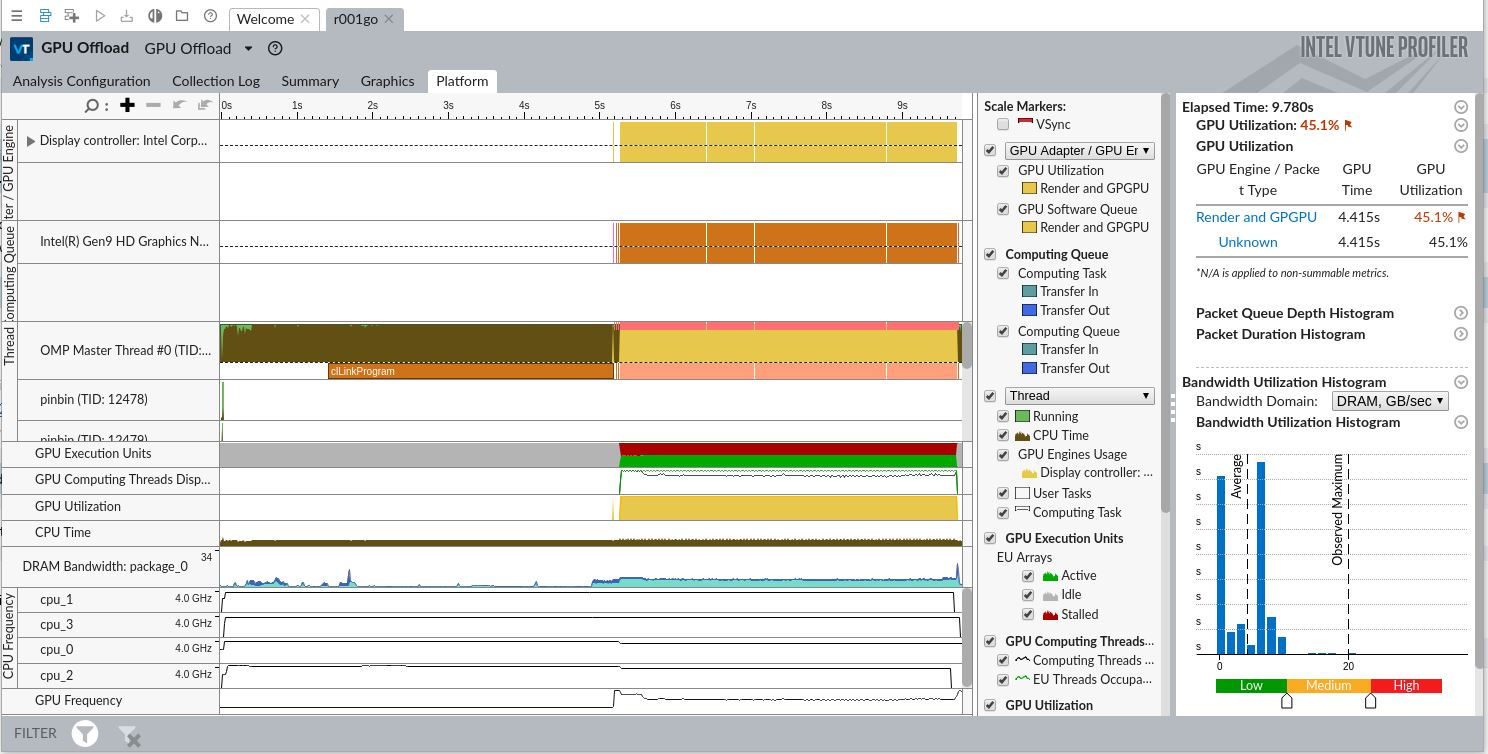The image size is (1488, 754).
Task: Zoom in timeline with plus icon
Action: (127, 105)
